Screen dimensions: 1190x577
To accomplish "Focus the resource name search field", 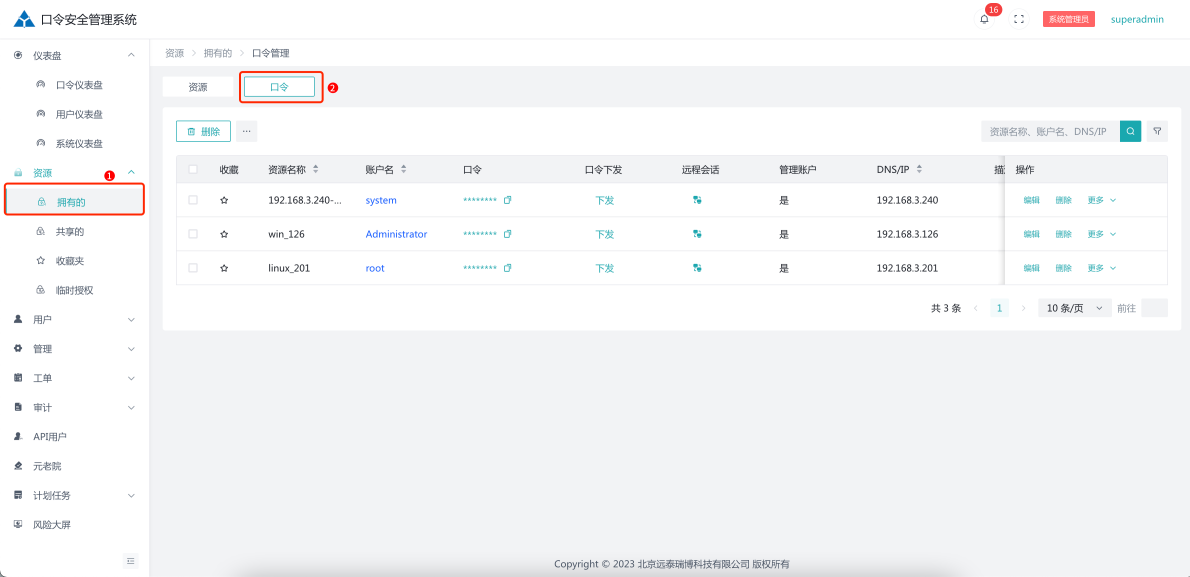I will tap(1049, 131).
